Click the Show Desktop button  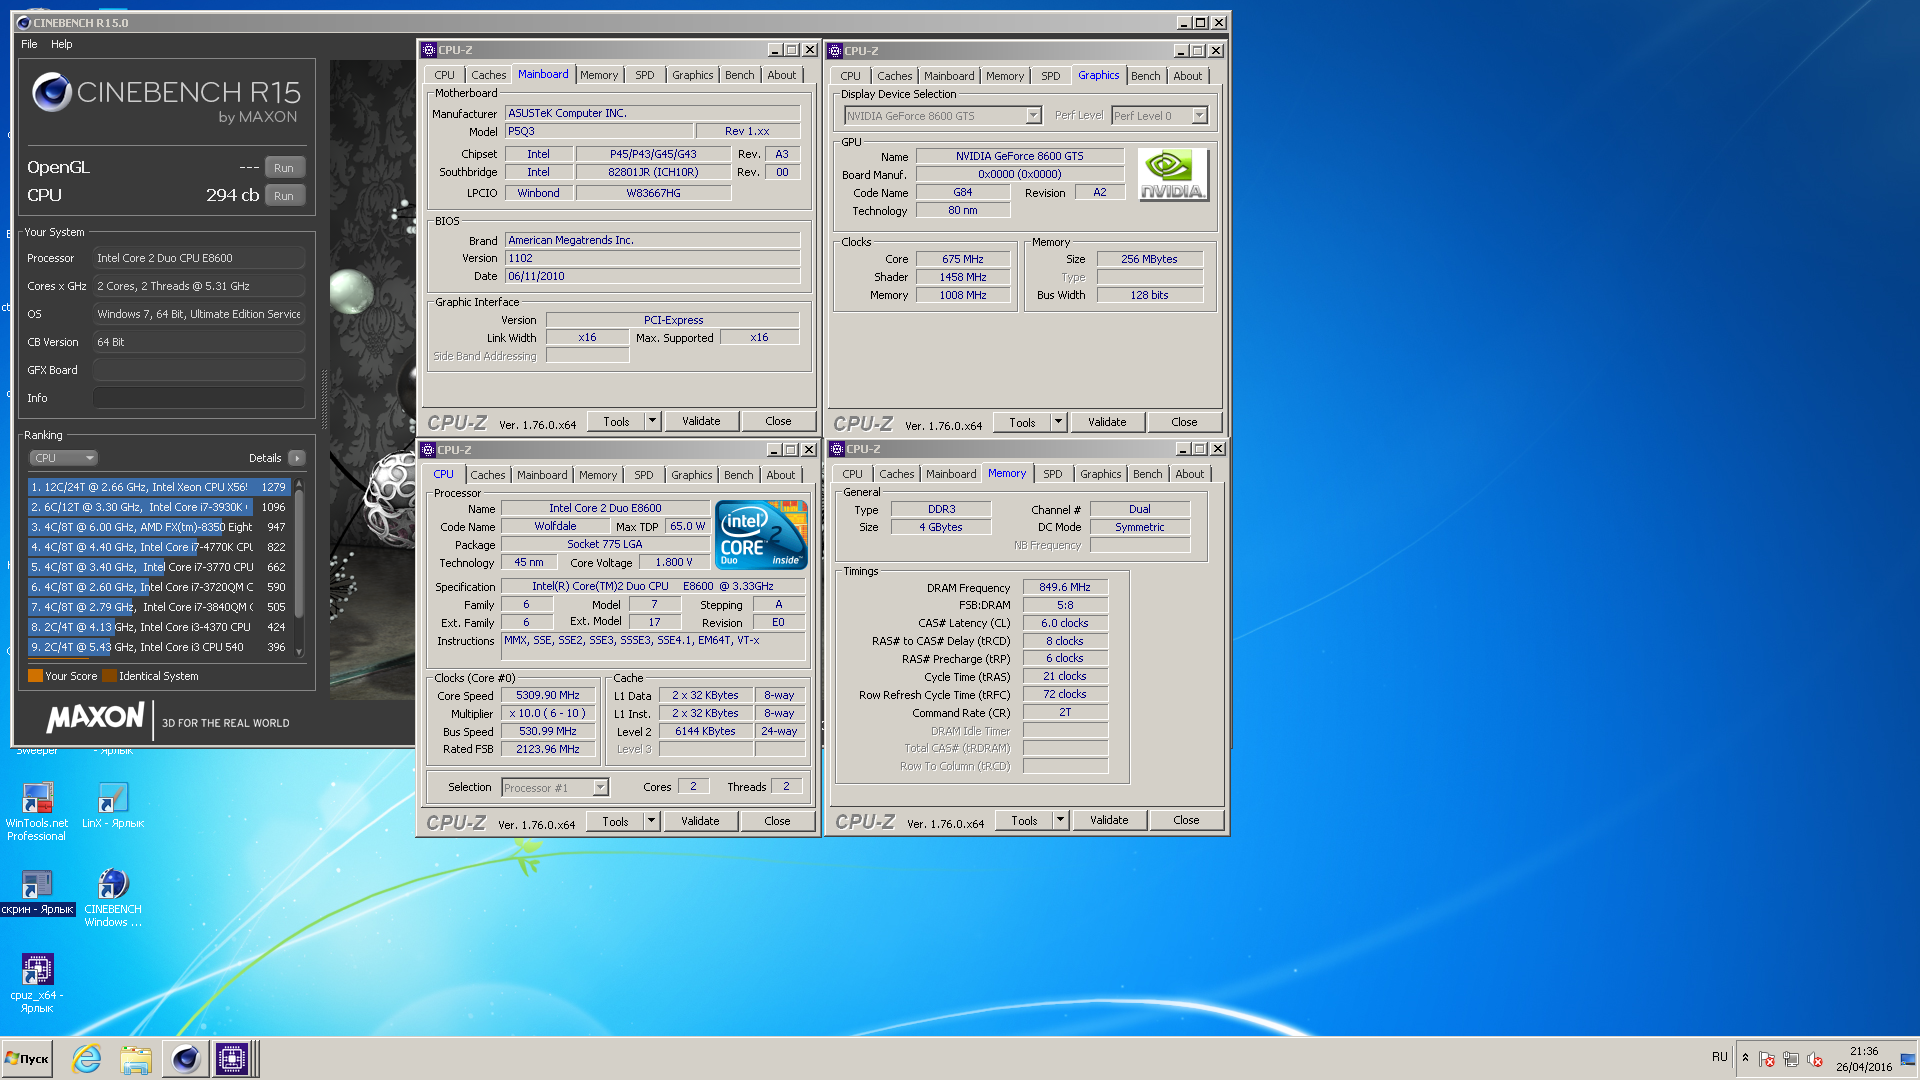(1908, 1059)
